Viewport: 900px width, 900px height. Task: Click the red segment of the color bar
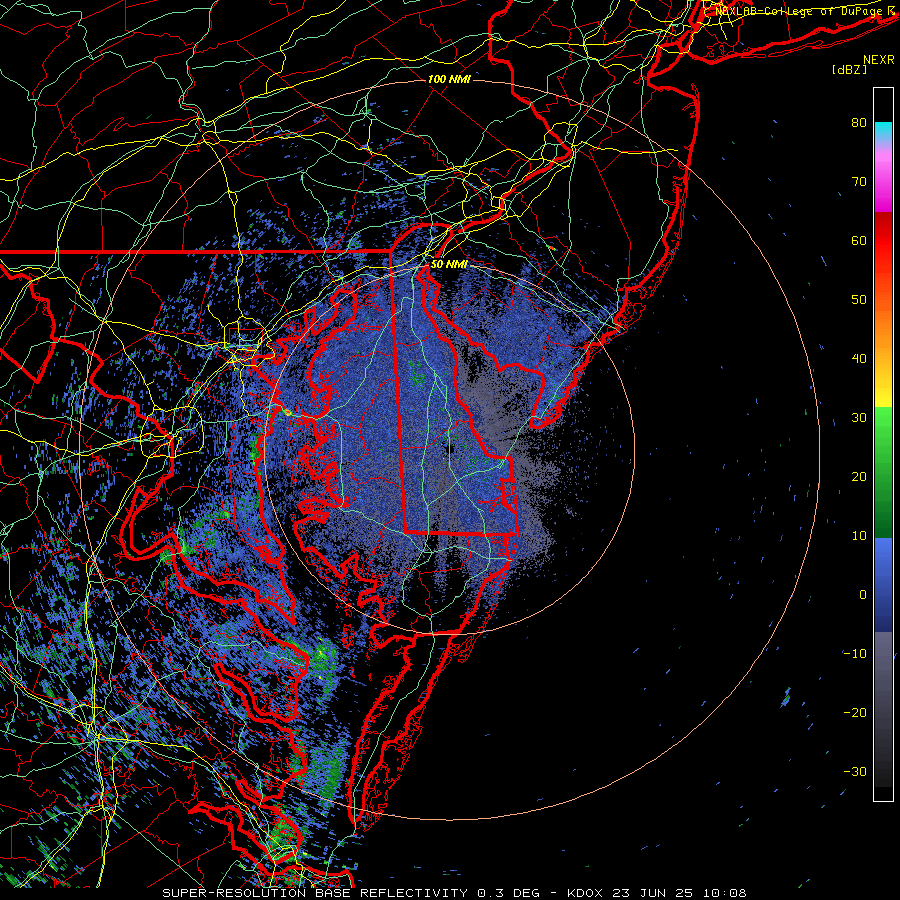click(x=883, y=241)
